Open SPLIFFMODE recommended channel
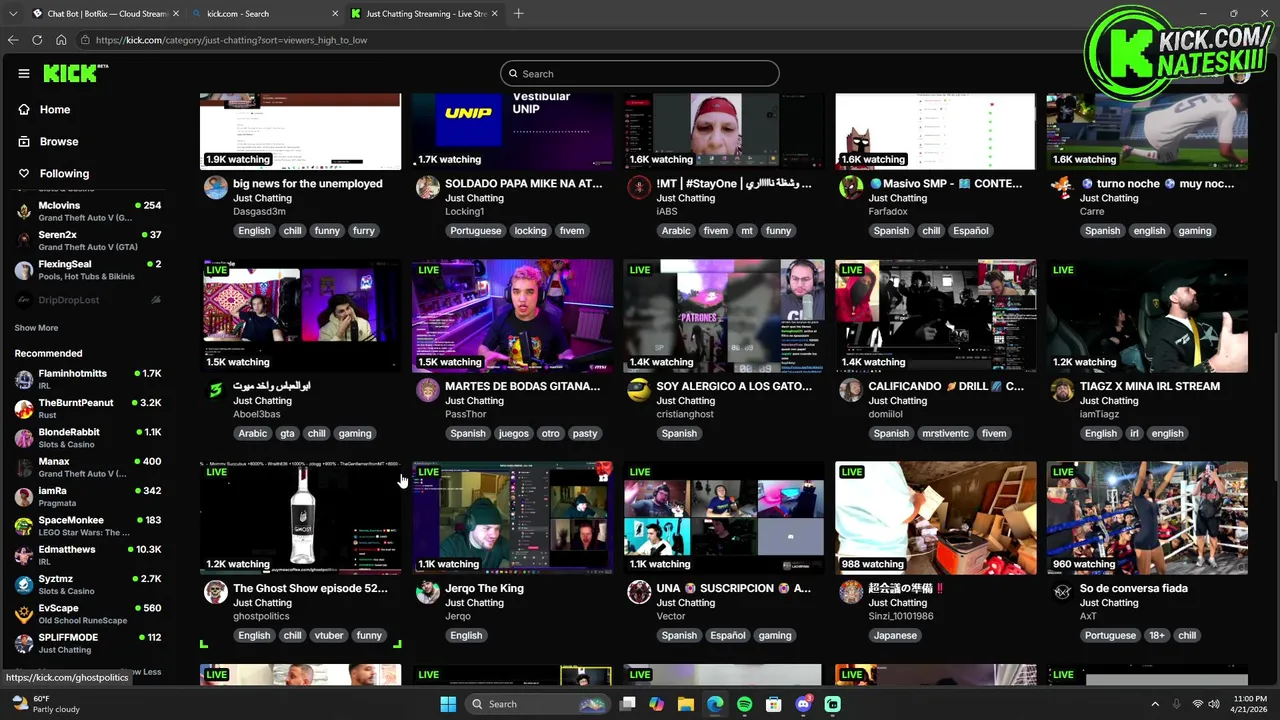The height and width of the screenshot is (720, 1280). click(x=88, y=643)
